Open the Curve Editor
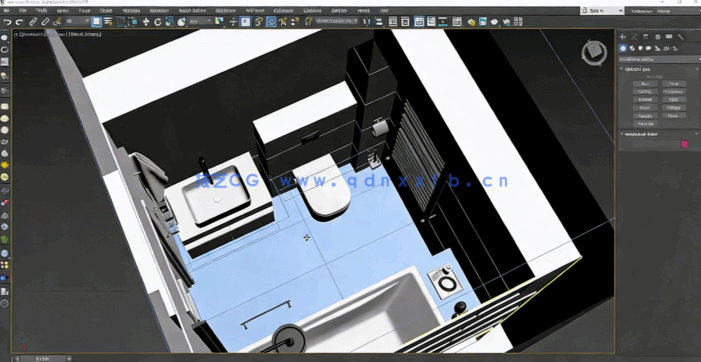 (431, 21)
